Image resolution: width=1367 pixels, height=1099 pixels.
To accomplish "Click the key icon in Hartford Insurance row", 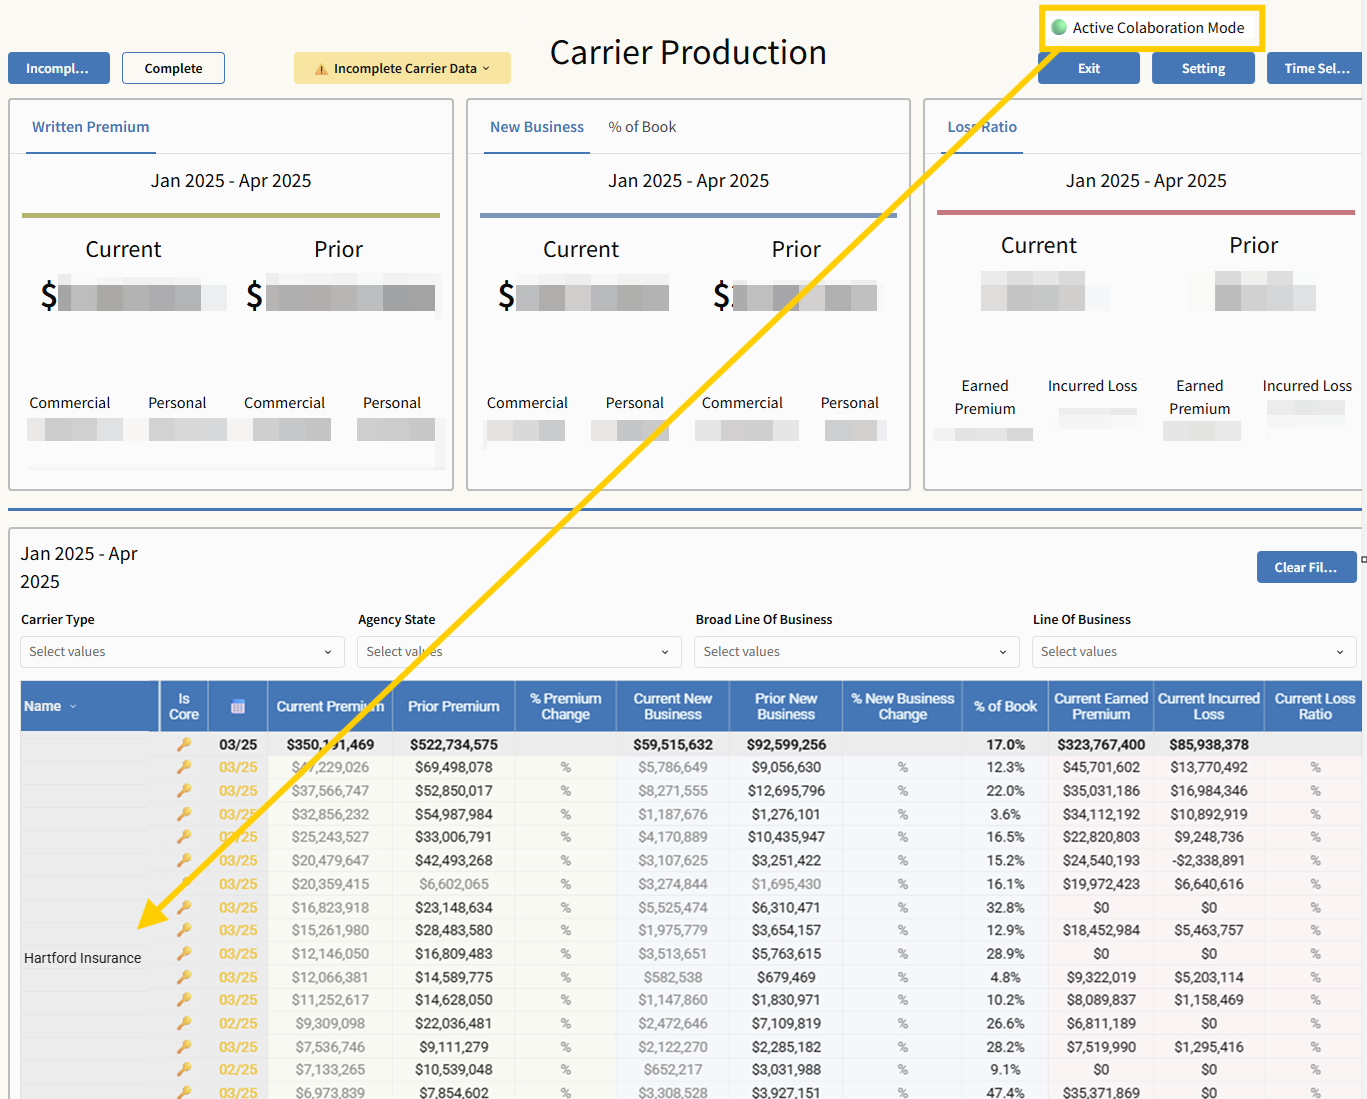I will coord(184,954).
